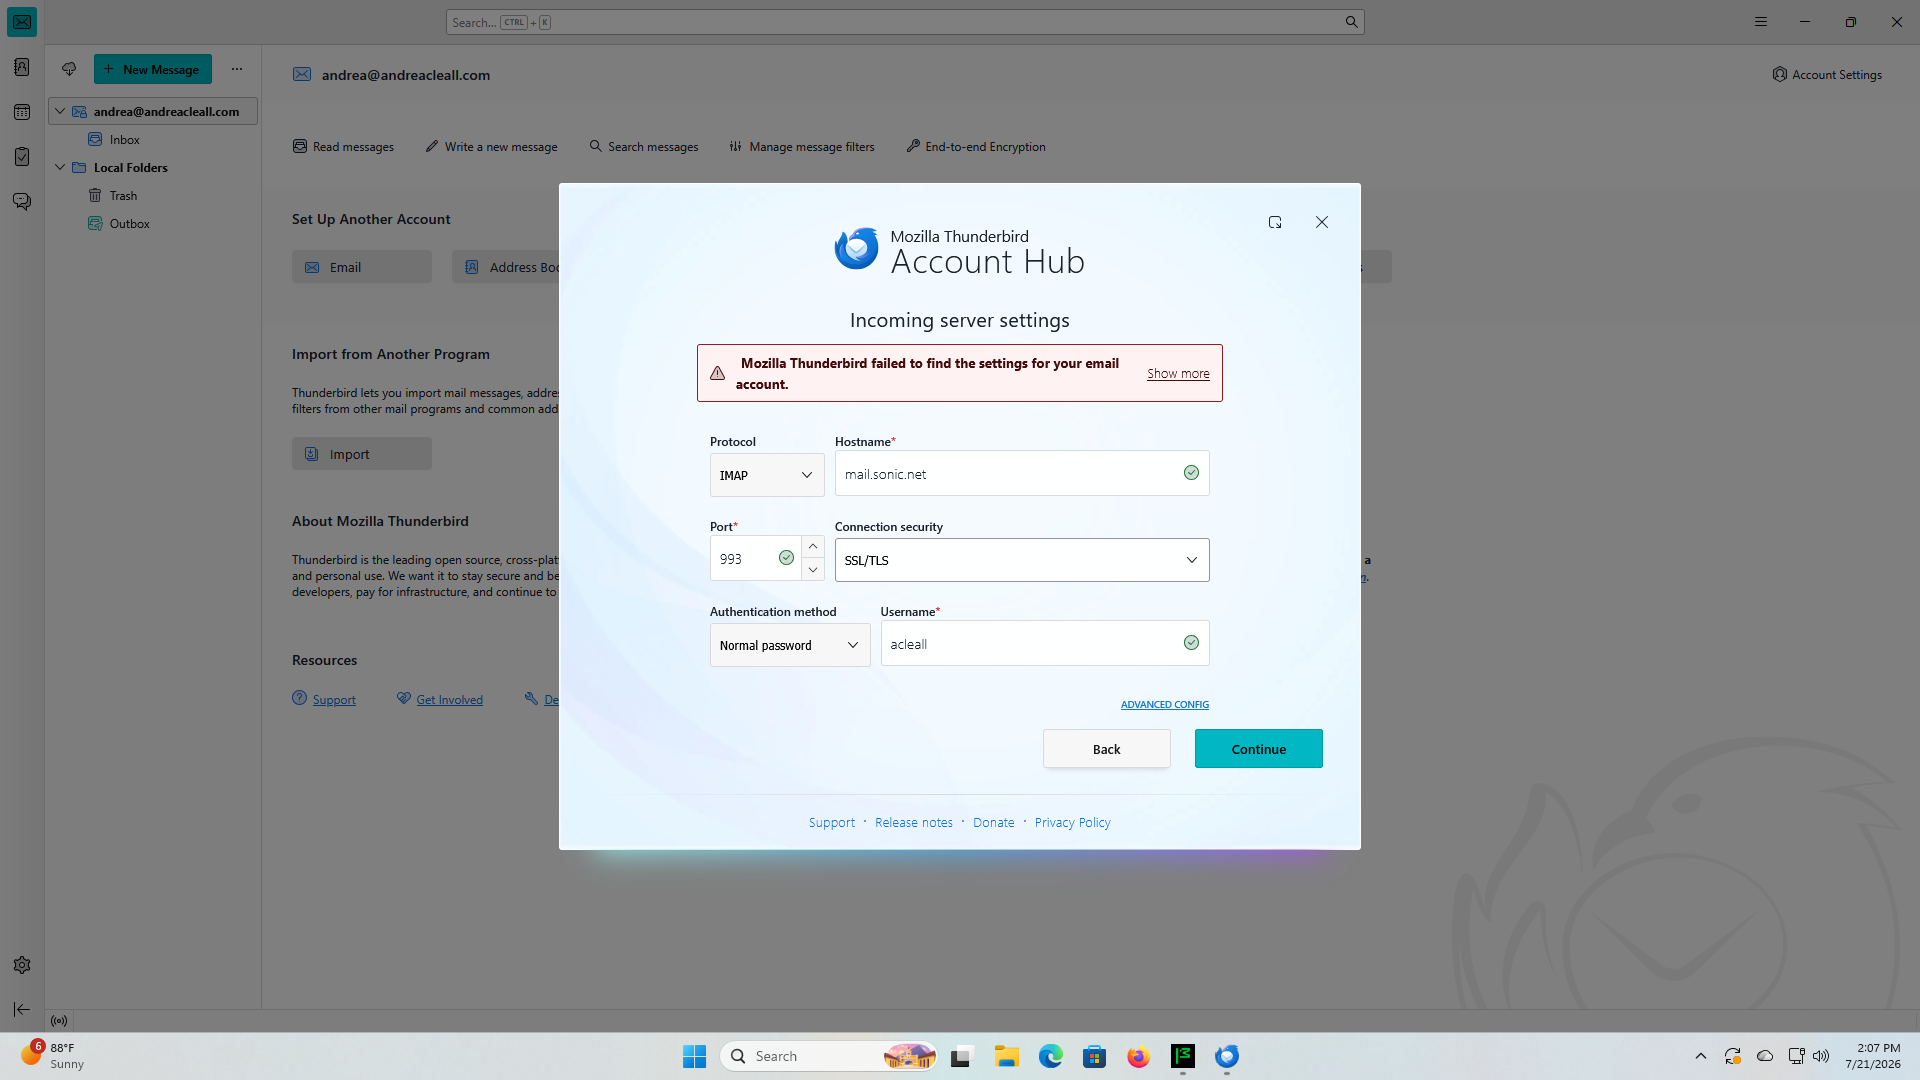The image size is (1920, 1080).
Task: Open the Calendar sidebar icon
Action: [x=22, y=112]
